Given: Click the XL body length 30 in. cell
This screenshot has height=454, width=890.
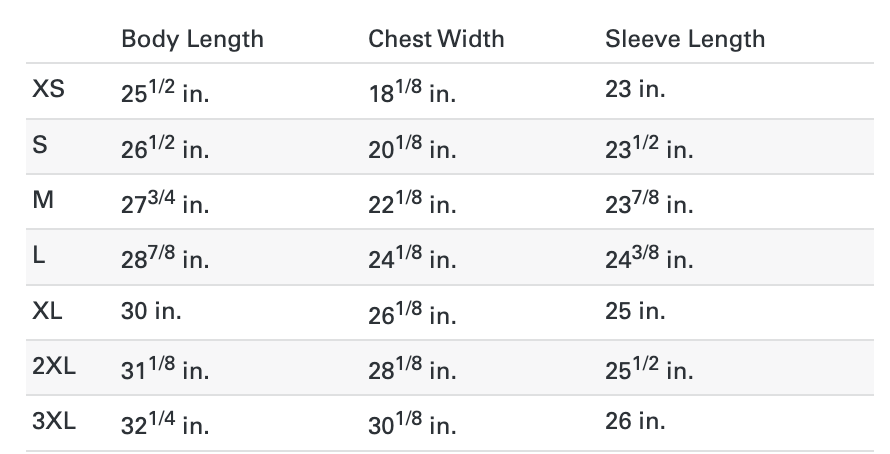Looking at the screenshot, I should click(151, 311).
